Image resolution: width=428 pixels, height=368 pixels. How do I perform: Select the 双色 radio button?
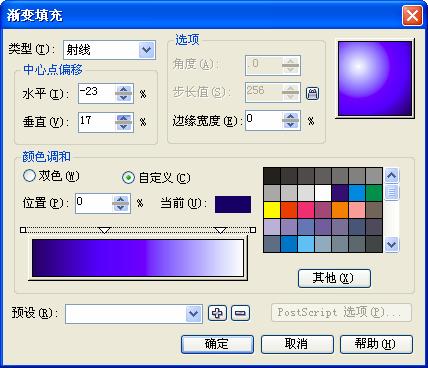(x=29, y=175)
